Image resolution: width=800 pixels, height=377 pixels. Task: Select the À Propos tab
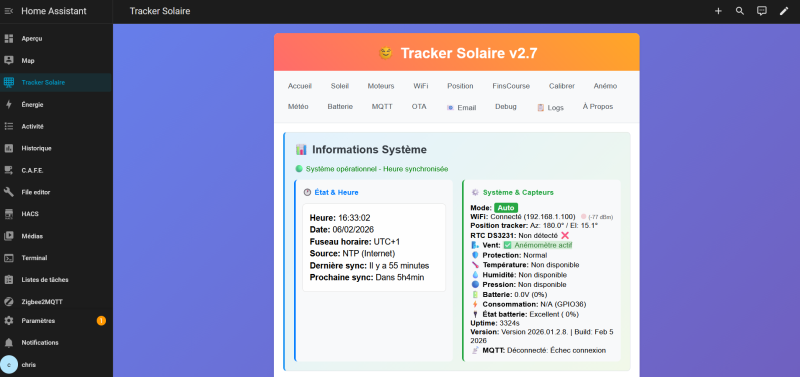598,107
